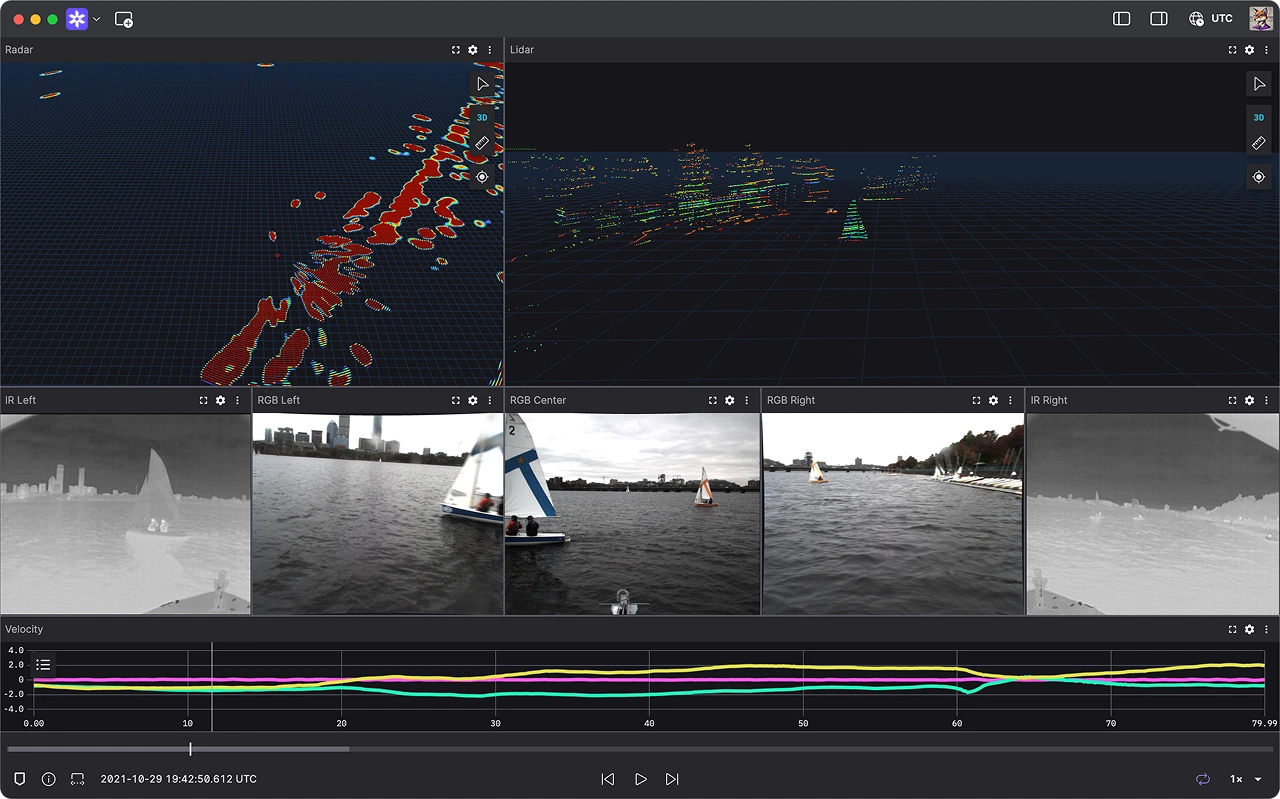Open the IR Right panel menu
Image resolution: width=1280 pixels, height=799 pixels.
pyautogui.click(x=1264, y=400)
